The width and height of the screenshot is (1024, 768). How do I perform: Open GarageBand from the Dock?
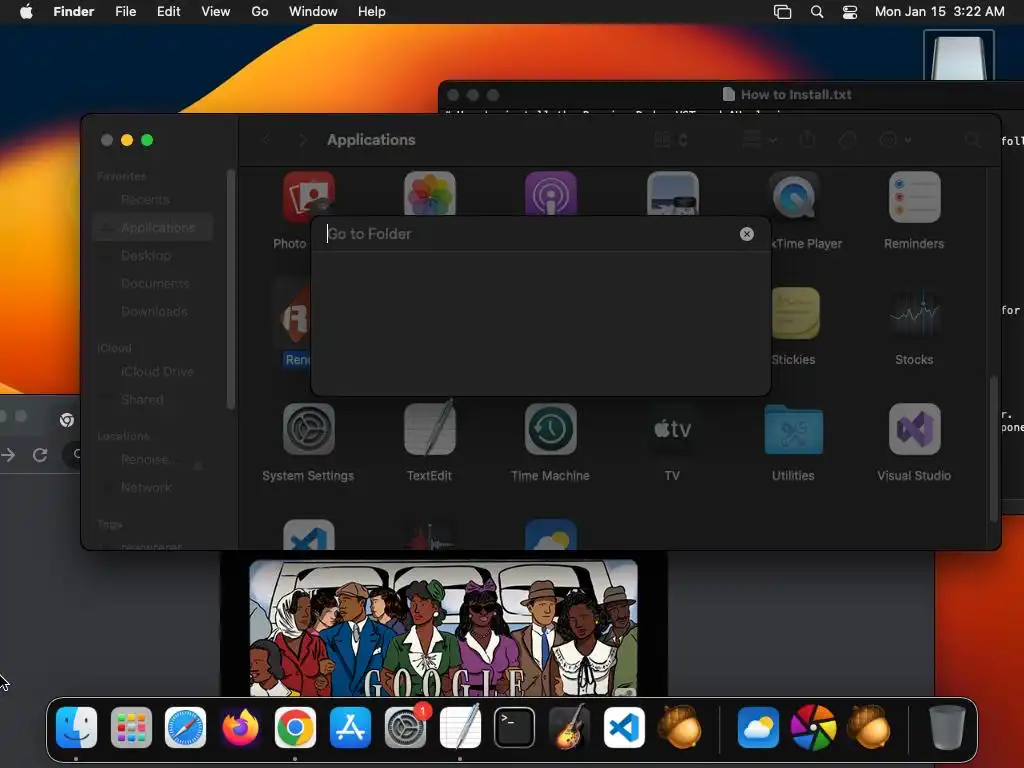[x=569, y=727]
